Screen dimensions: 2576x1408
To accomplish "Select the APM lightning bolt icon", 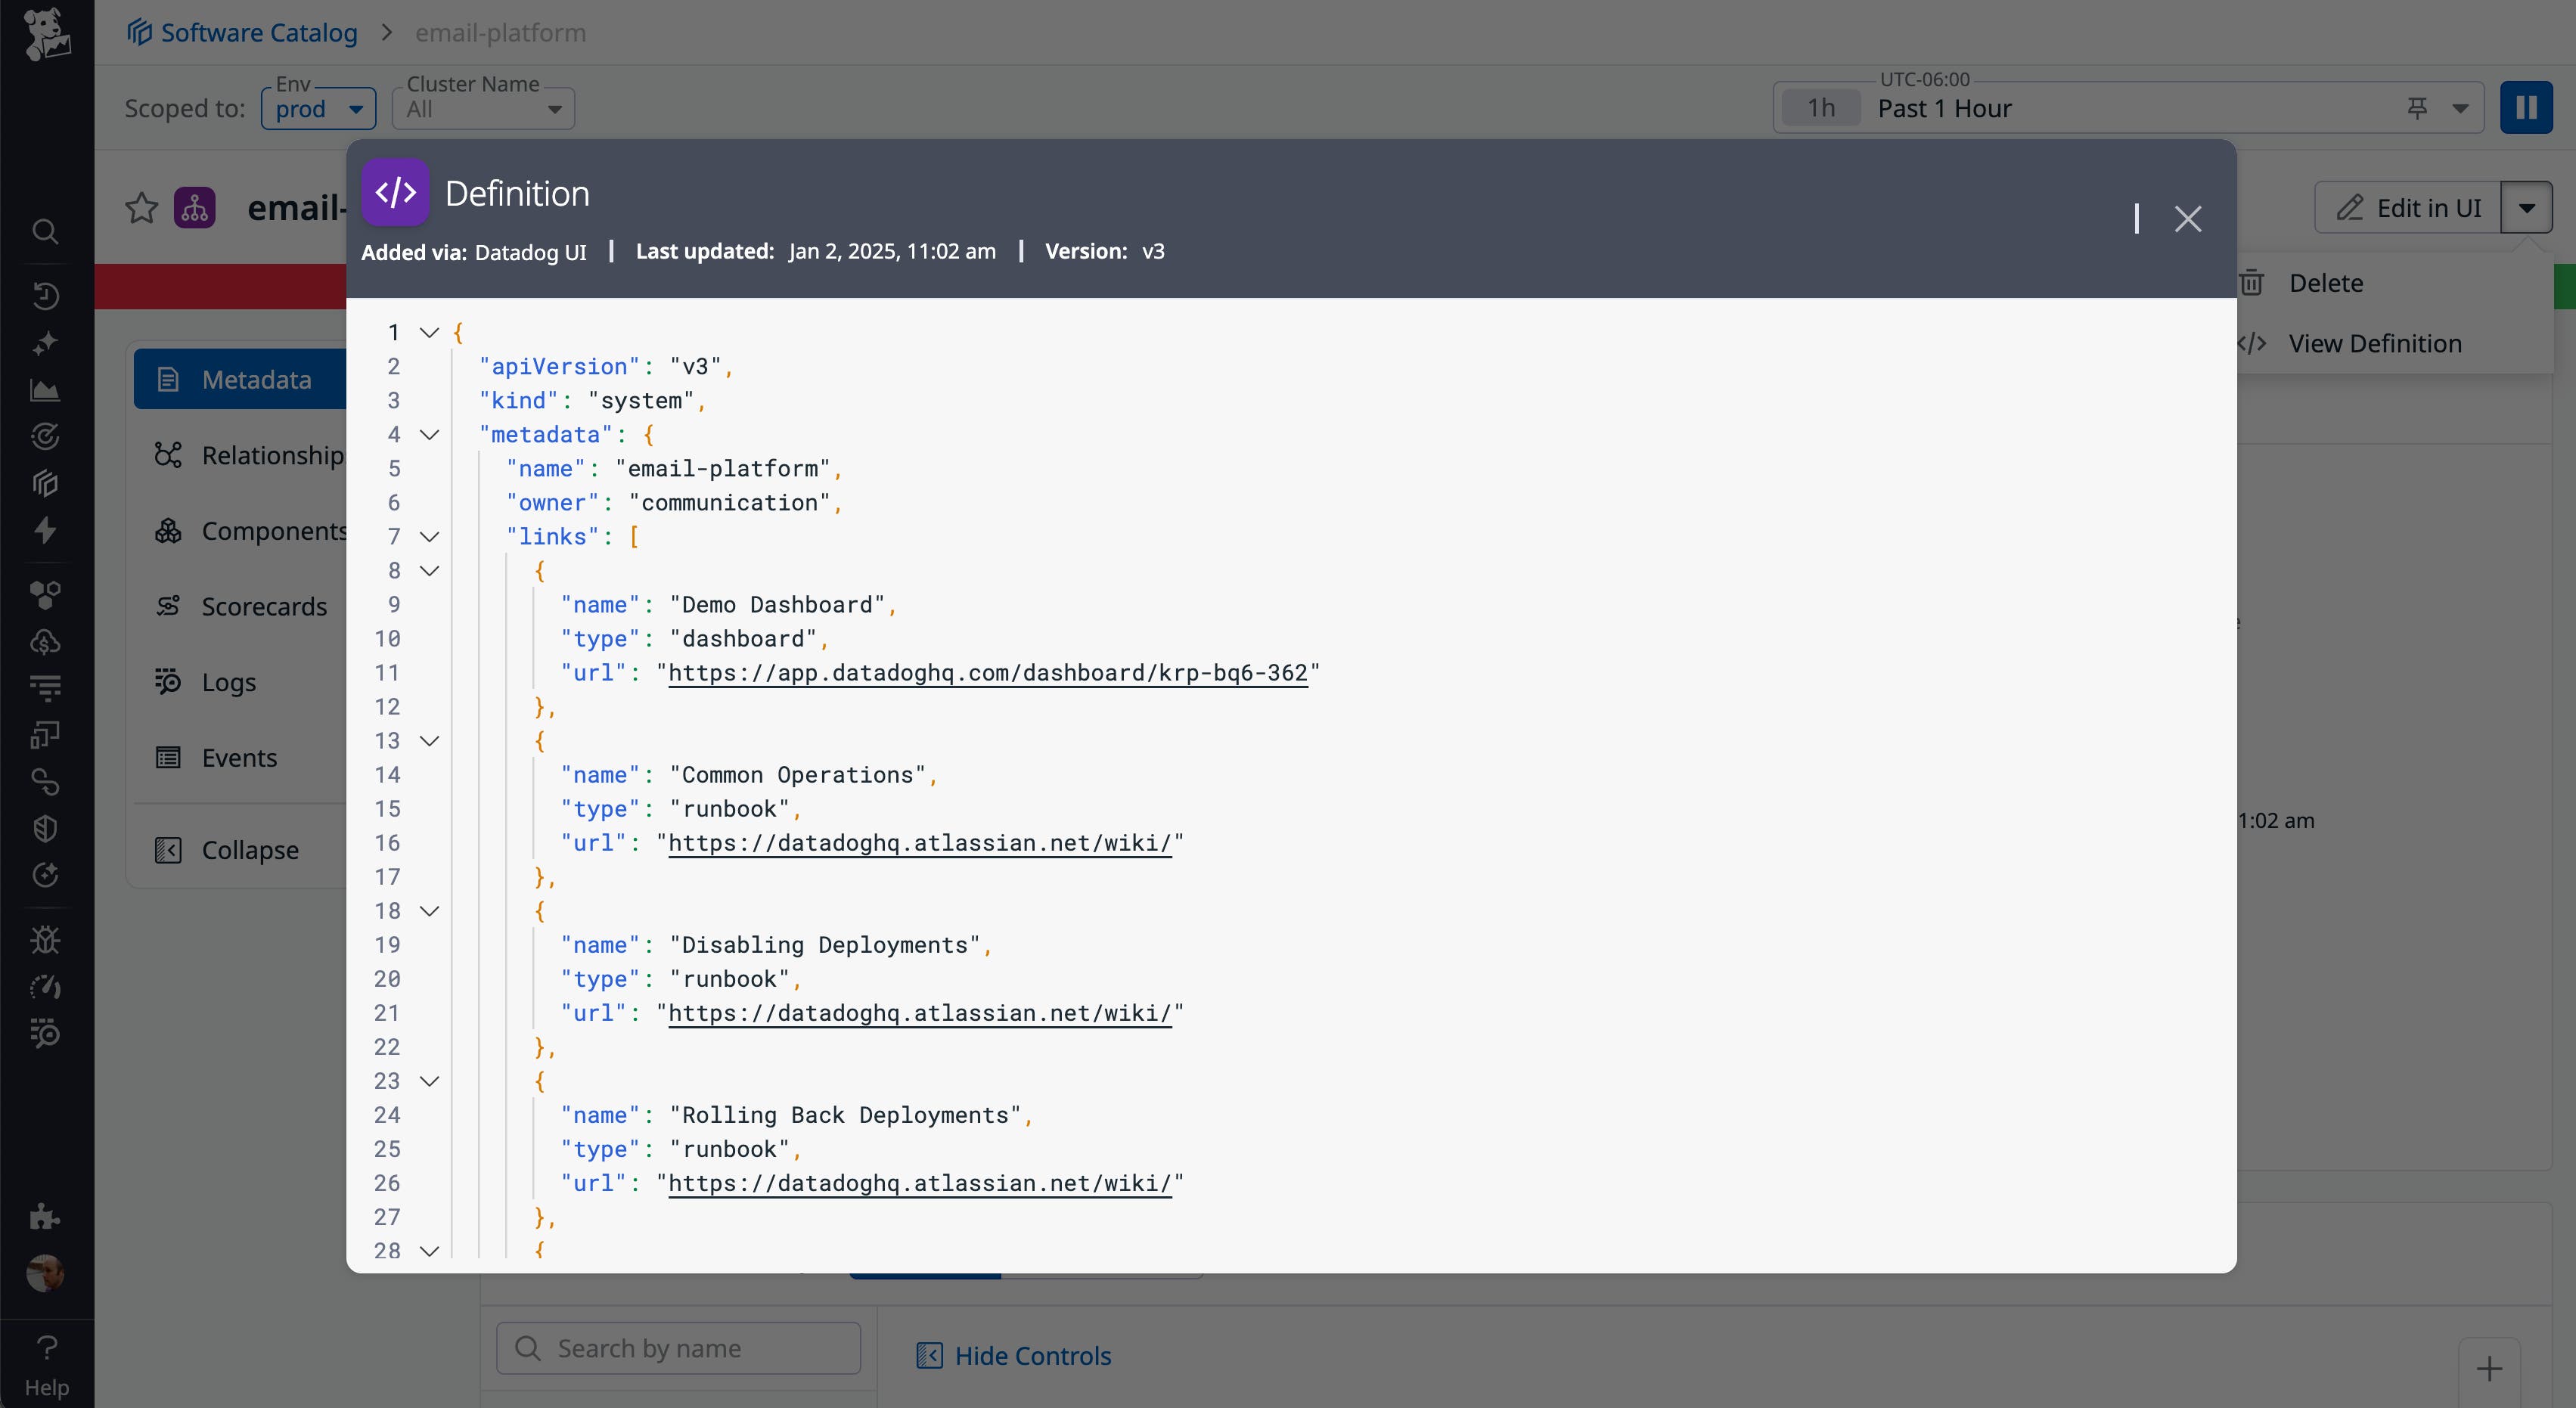I will click(46, 530).
